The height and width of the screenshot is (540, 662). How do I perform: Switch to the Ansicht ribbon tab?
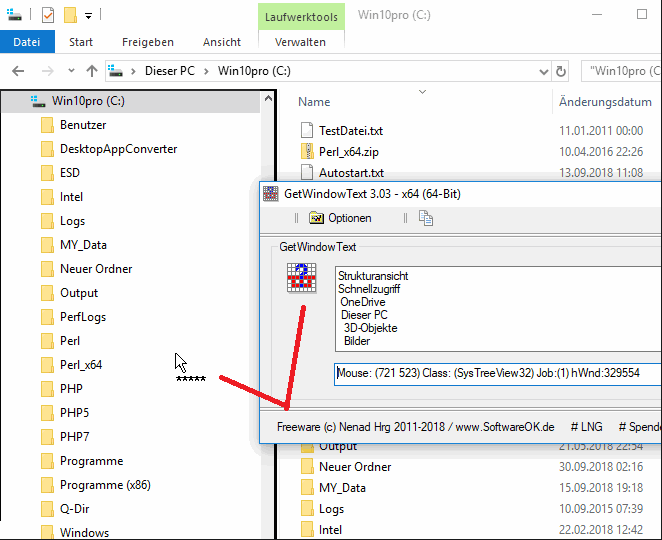222,42
